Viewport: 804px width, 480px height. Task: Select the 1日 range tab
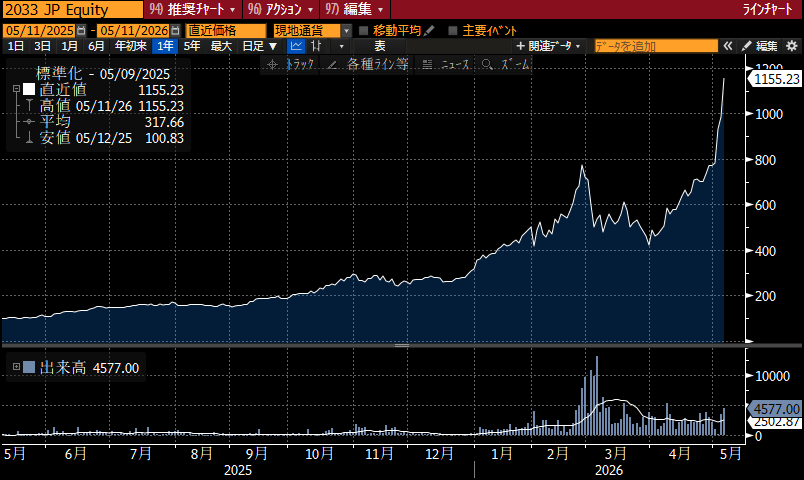coord(15,46)
